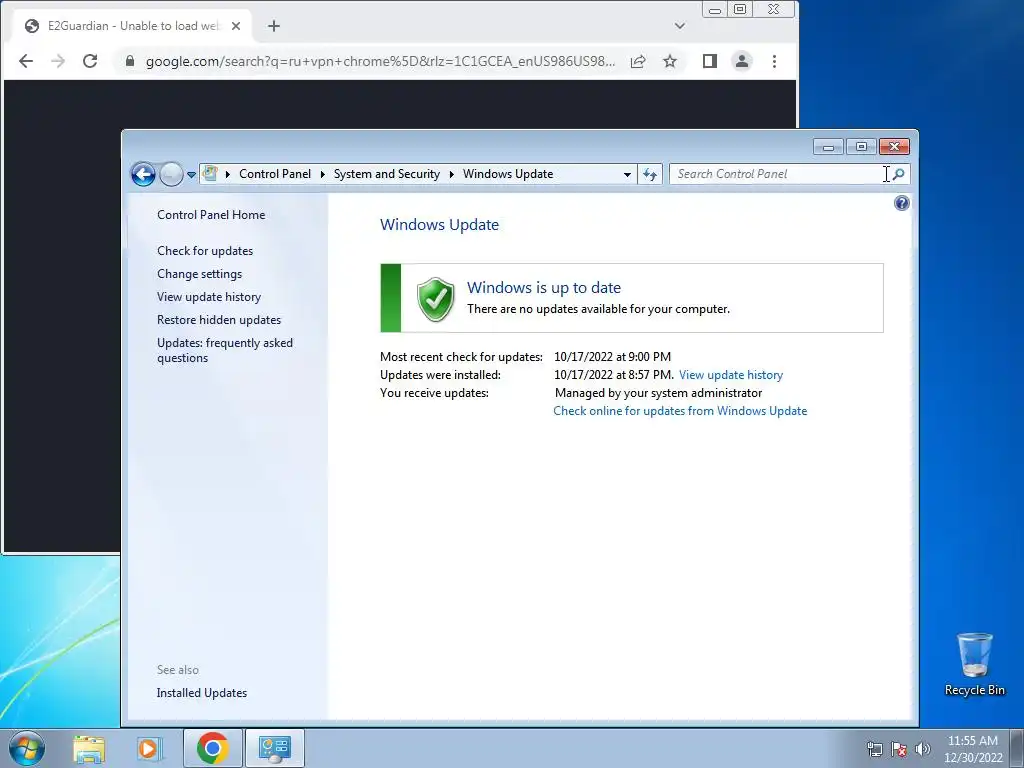This screenshot has height=768, width=1024.
Task: Minimize the Chrome window
Action: click(x=715, y=9)
